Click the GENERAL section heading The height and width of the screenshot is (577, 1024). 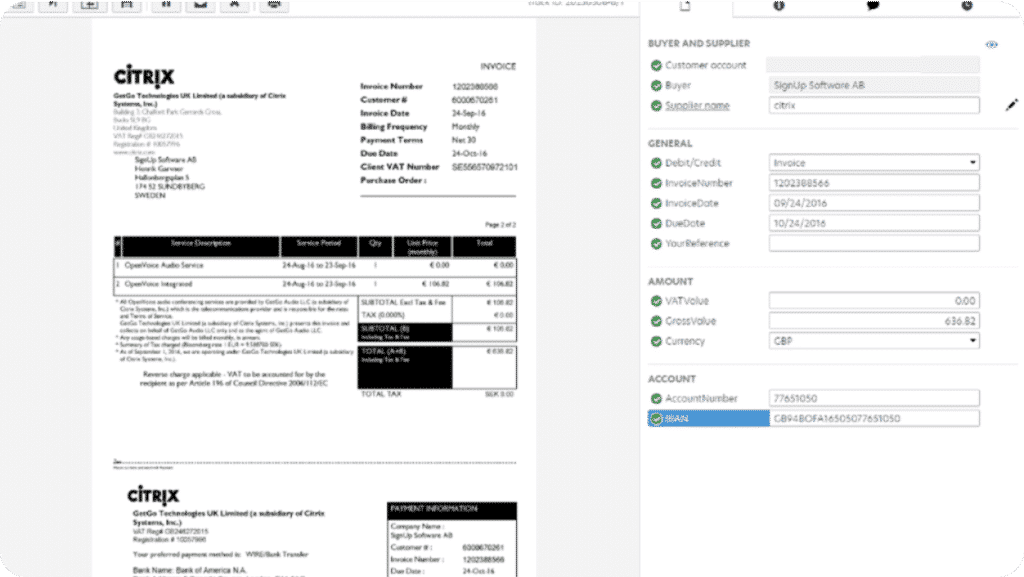(670, 144)
